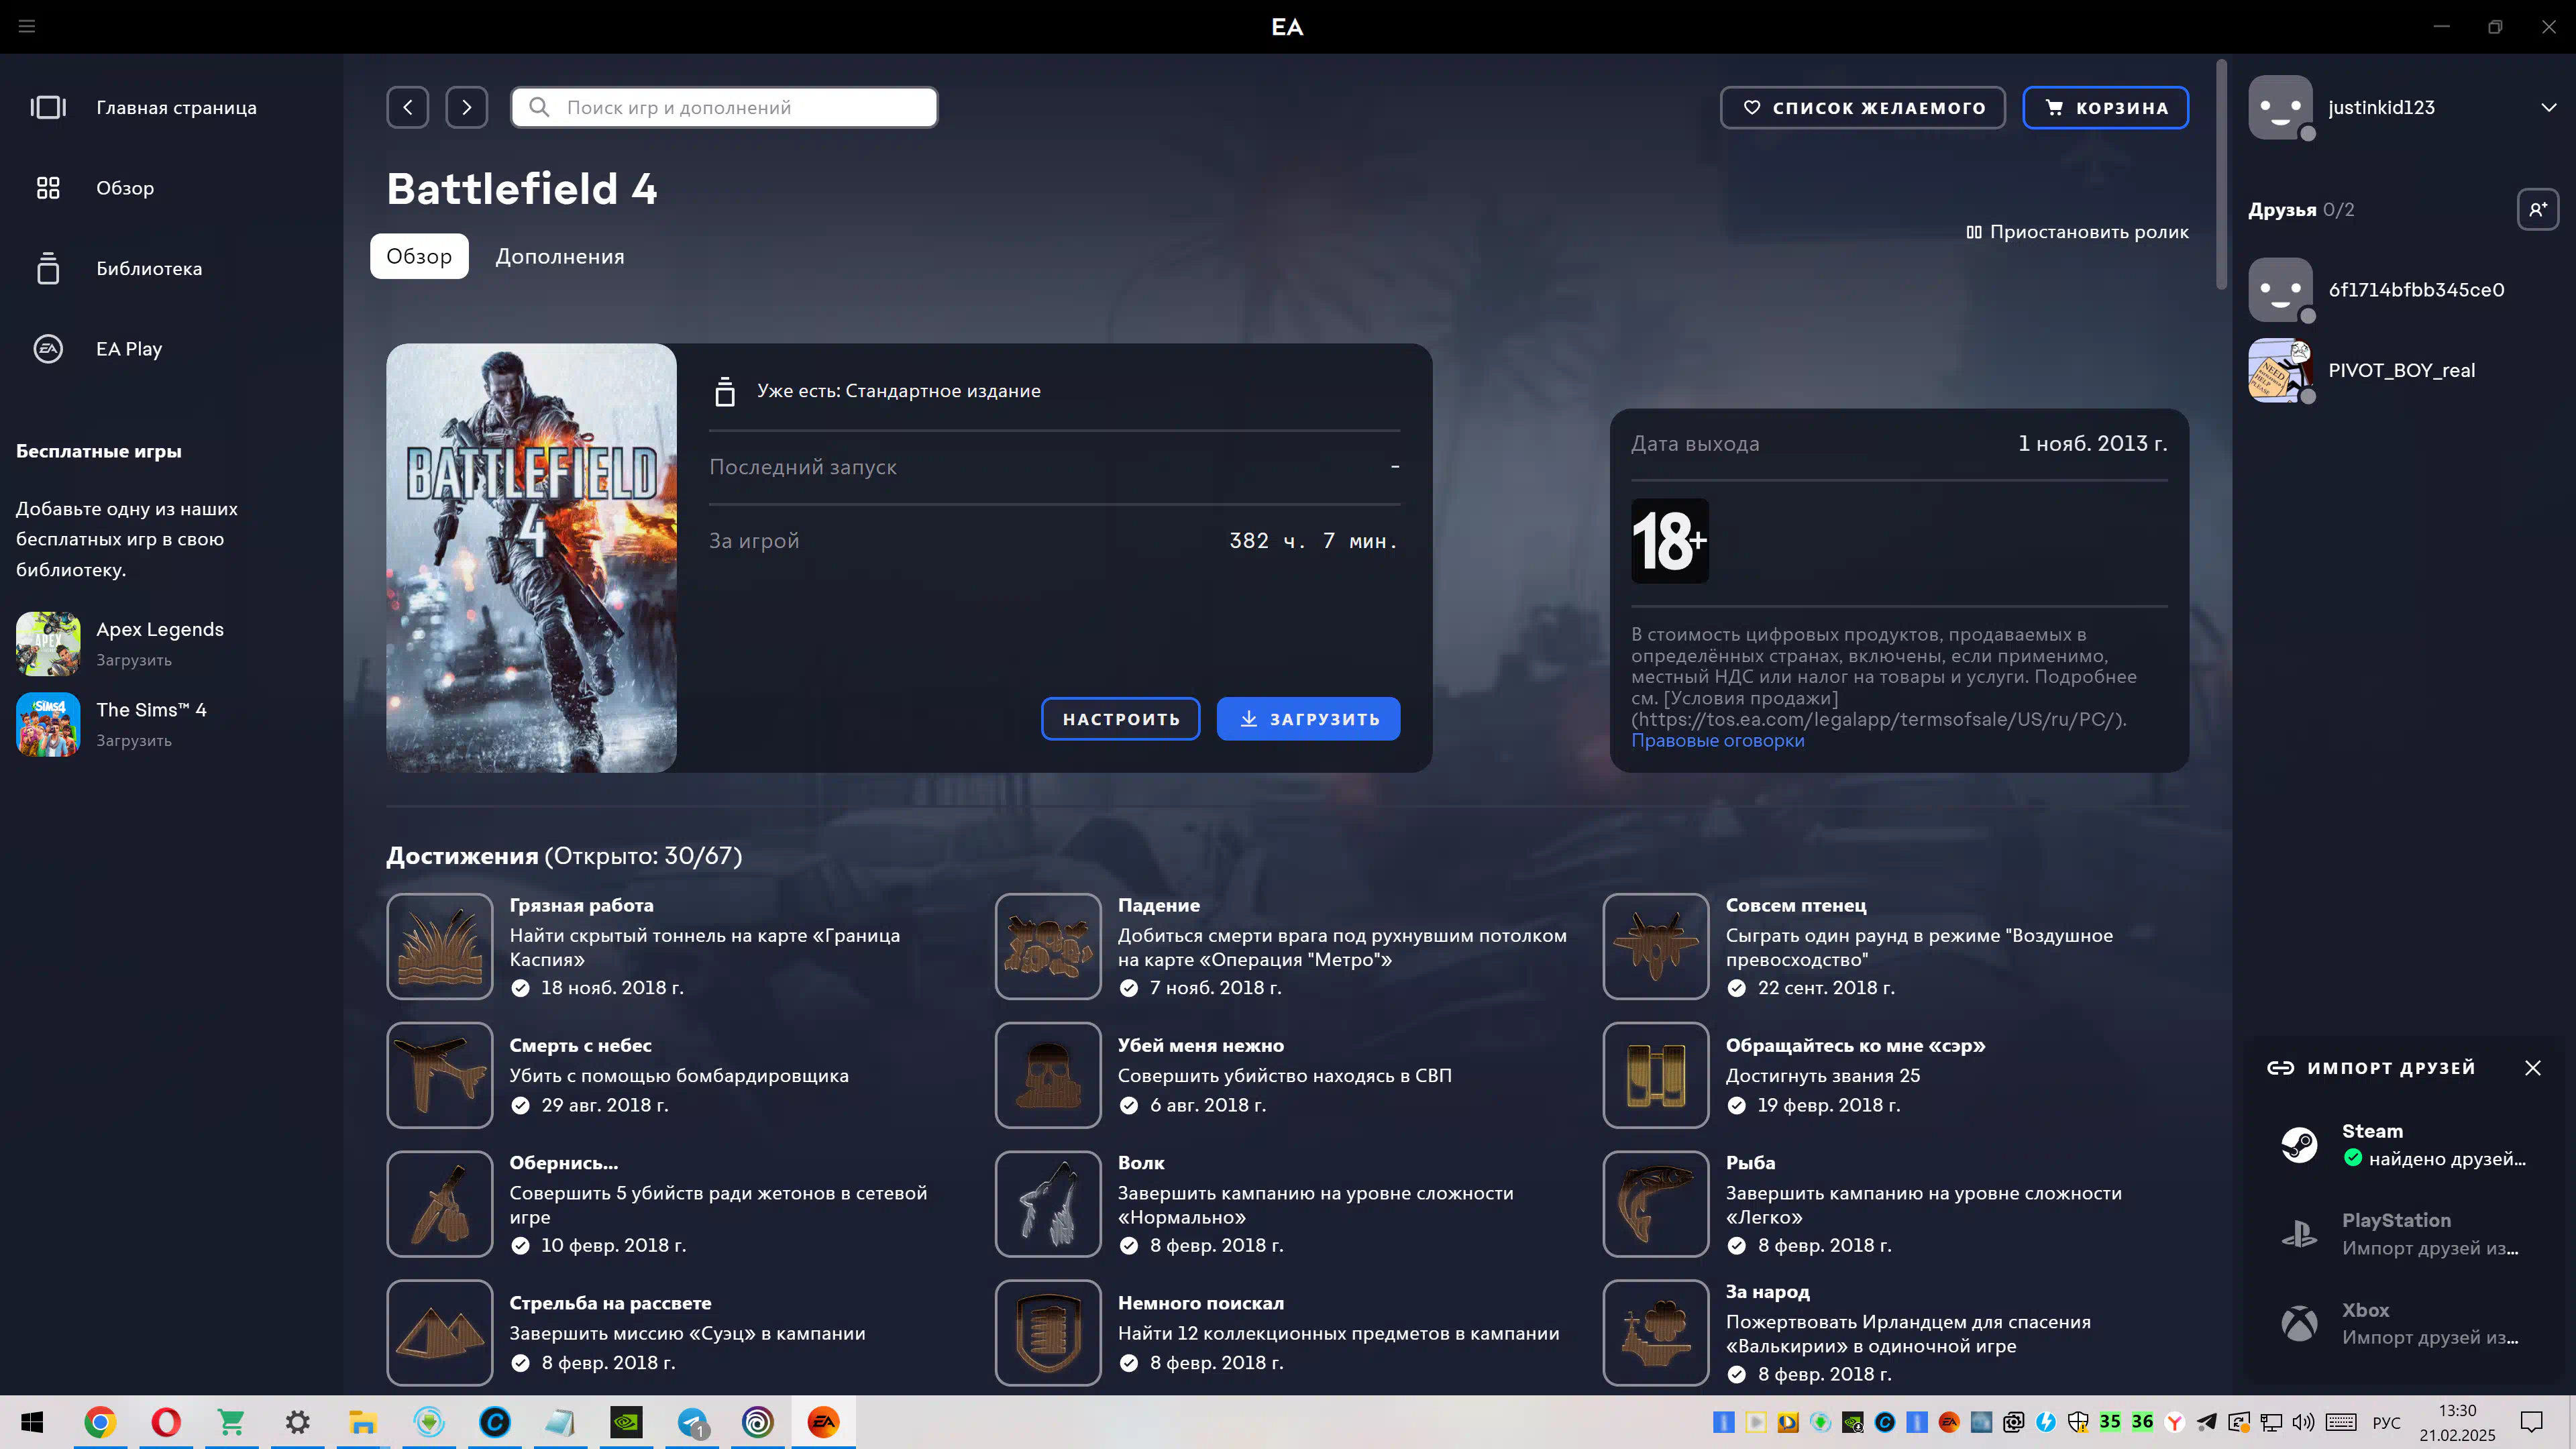Click the PlayStation logo in friend import
This screenshot has width=2576, height=1449.
[x=2299, y=1233]
